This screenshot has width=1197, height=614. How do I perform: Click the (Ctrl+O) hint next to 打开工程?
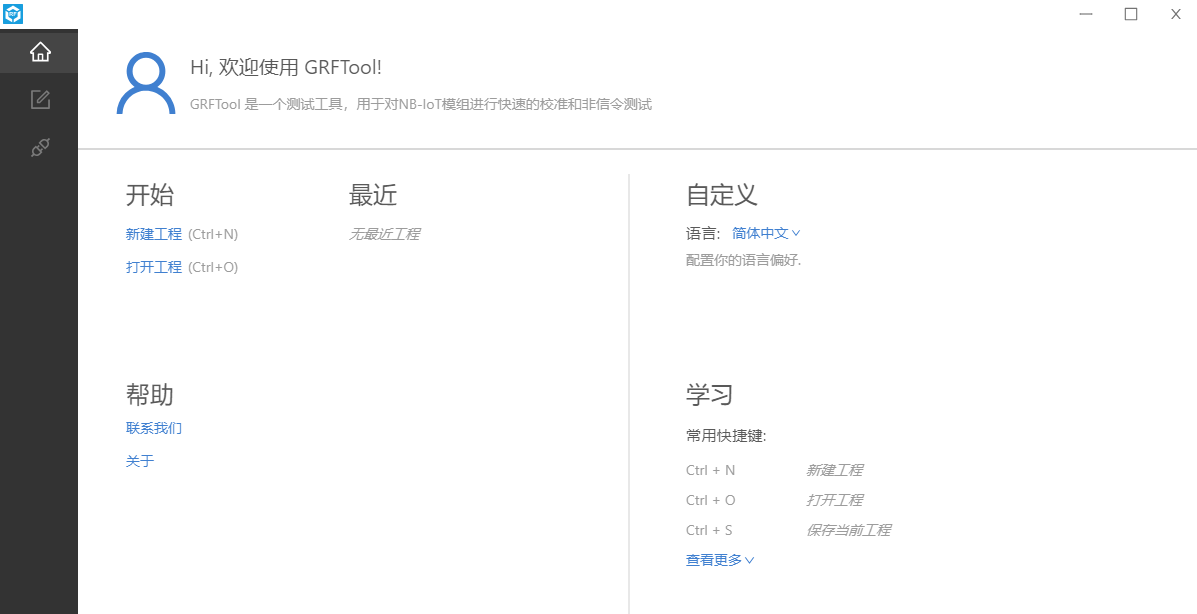(x=213, y=267)
